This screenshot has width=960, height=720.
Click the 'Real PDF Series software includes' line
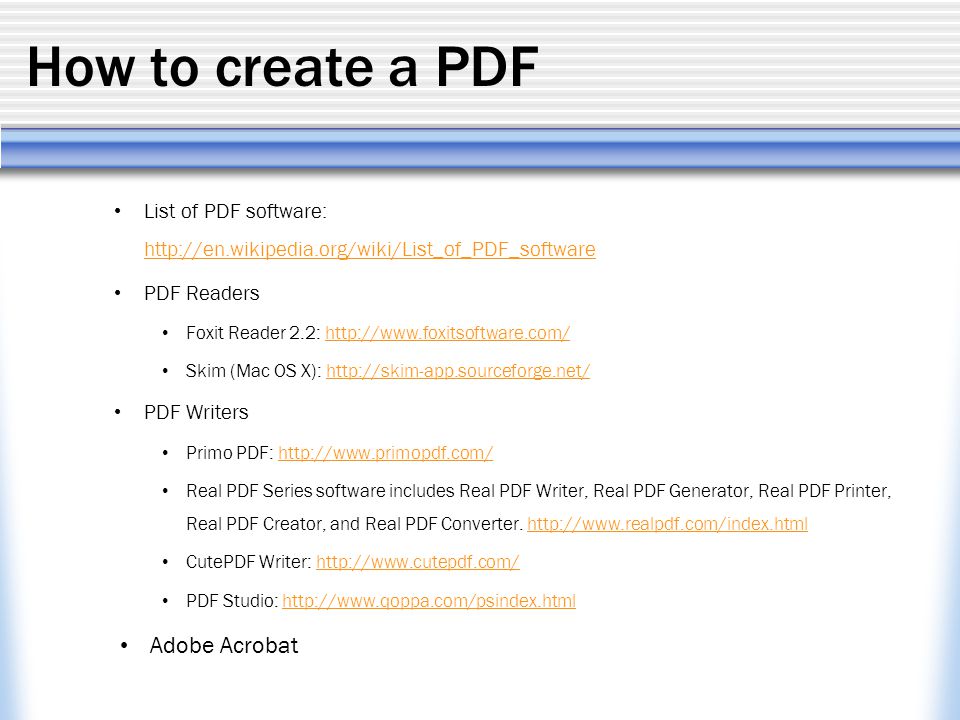[539, 491]
